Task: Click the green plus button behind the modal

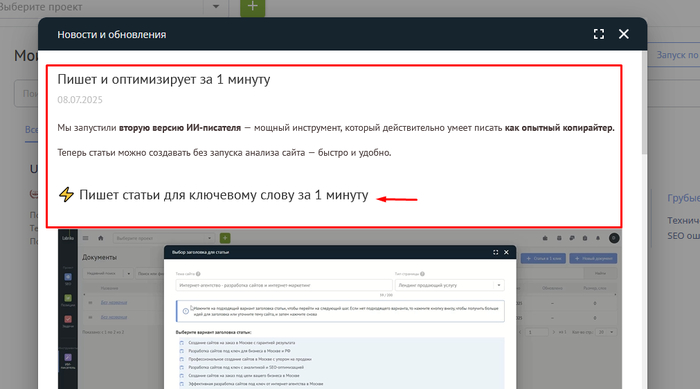Action: 253,7
